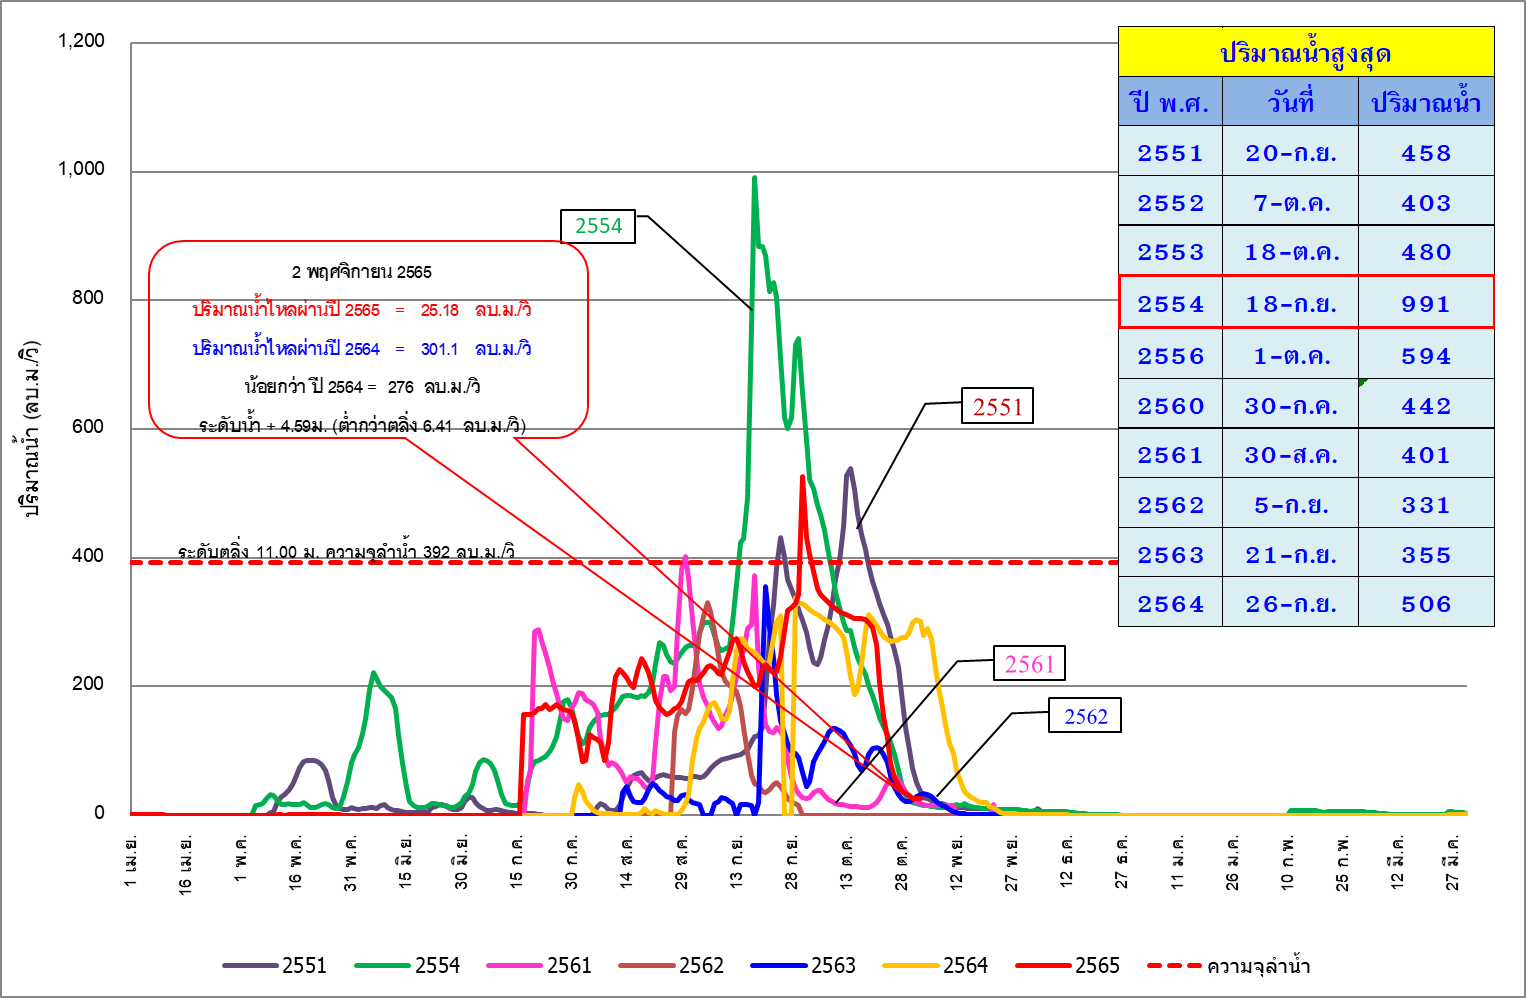Click the "1 เม.ย." x-axis label
The image size is (1526, 998).
point(132,861)
